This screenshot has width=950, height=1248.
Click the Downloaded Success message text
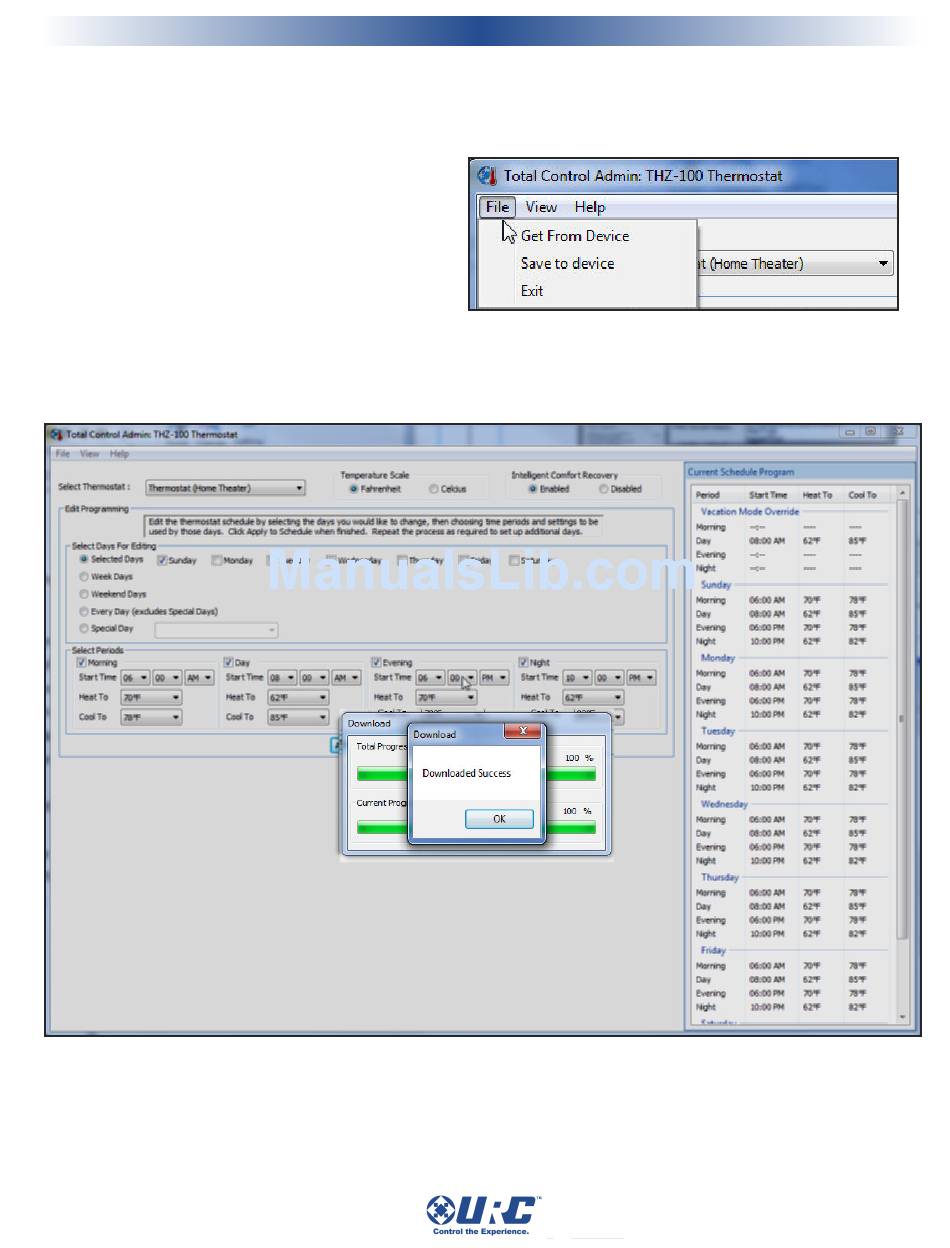click(466, 773)
